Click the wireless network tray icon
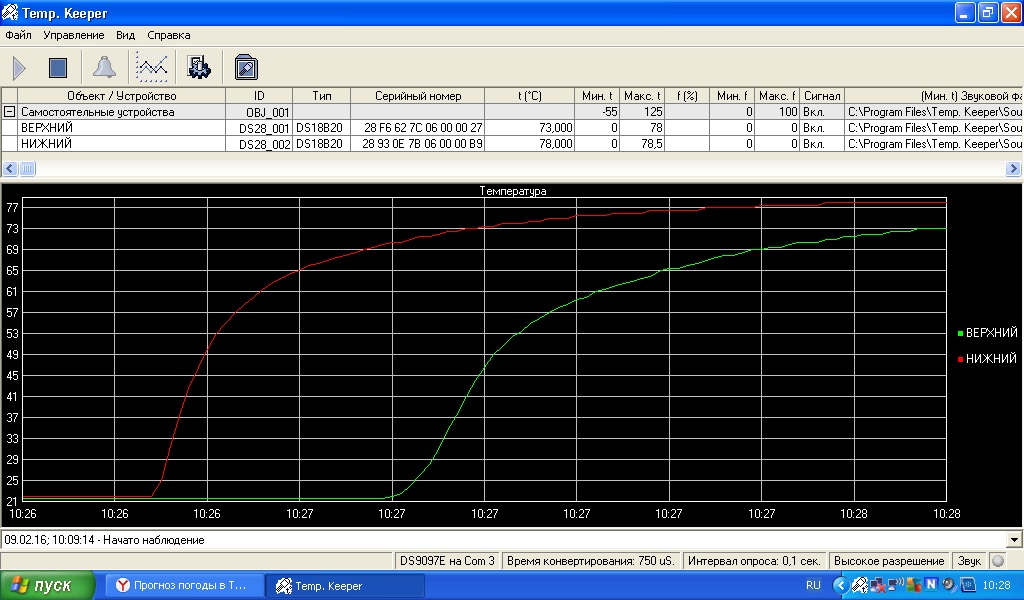This screenshot has height=600, width=1024. pos(895,584)
